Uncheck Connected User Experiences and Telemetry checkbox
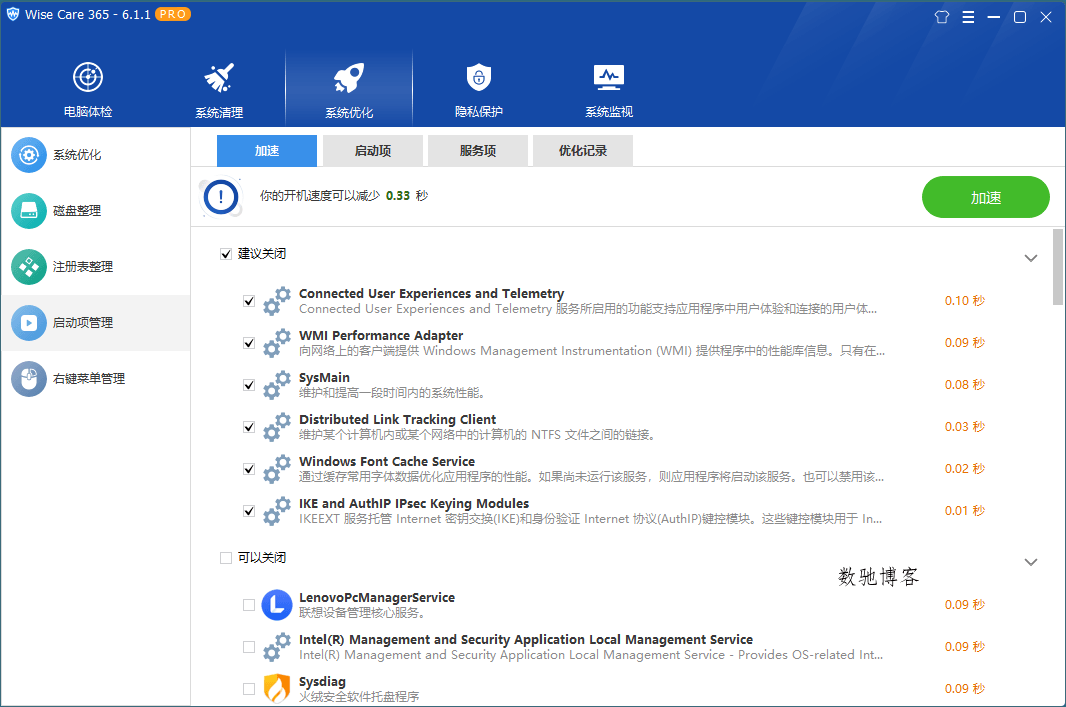The height and width of the screenshot is (707, 1066). [249, 301]
